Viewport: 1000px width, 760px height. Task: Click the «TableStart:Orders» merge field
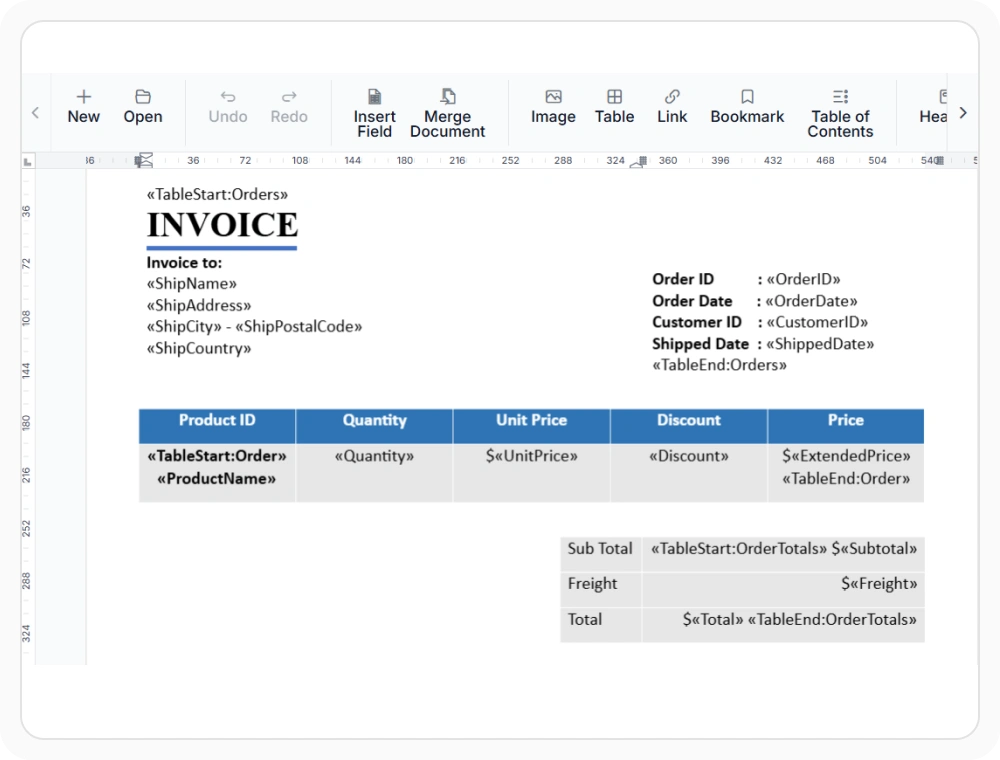click(x=217, y=194)
